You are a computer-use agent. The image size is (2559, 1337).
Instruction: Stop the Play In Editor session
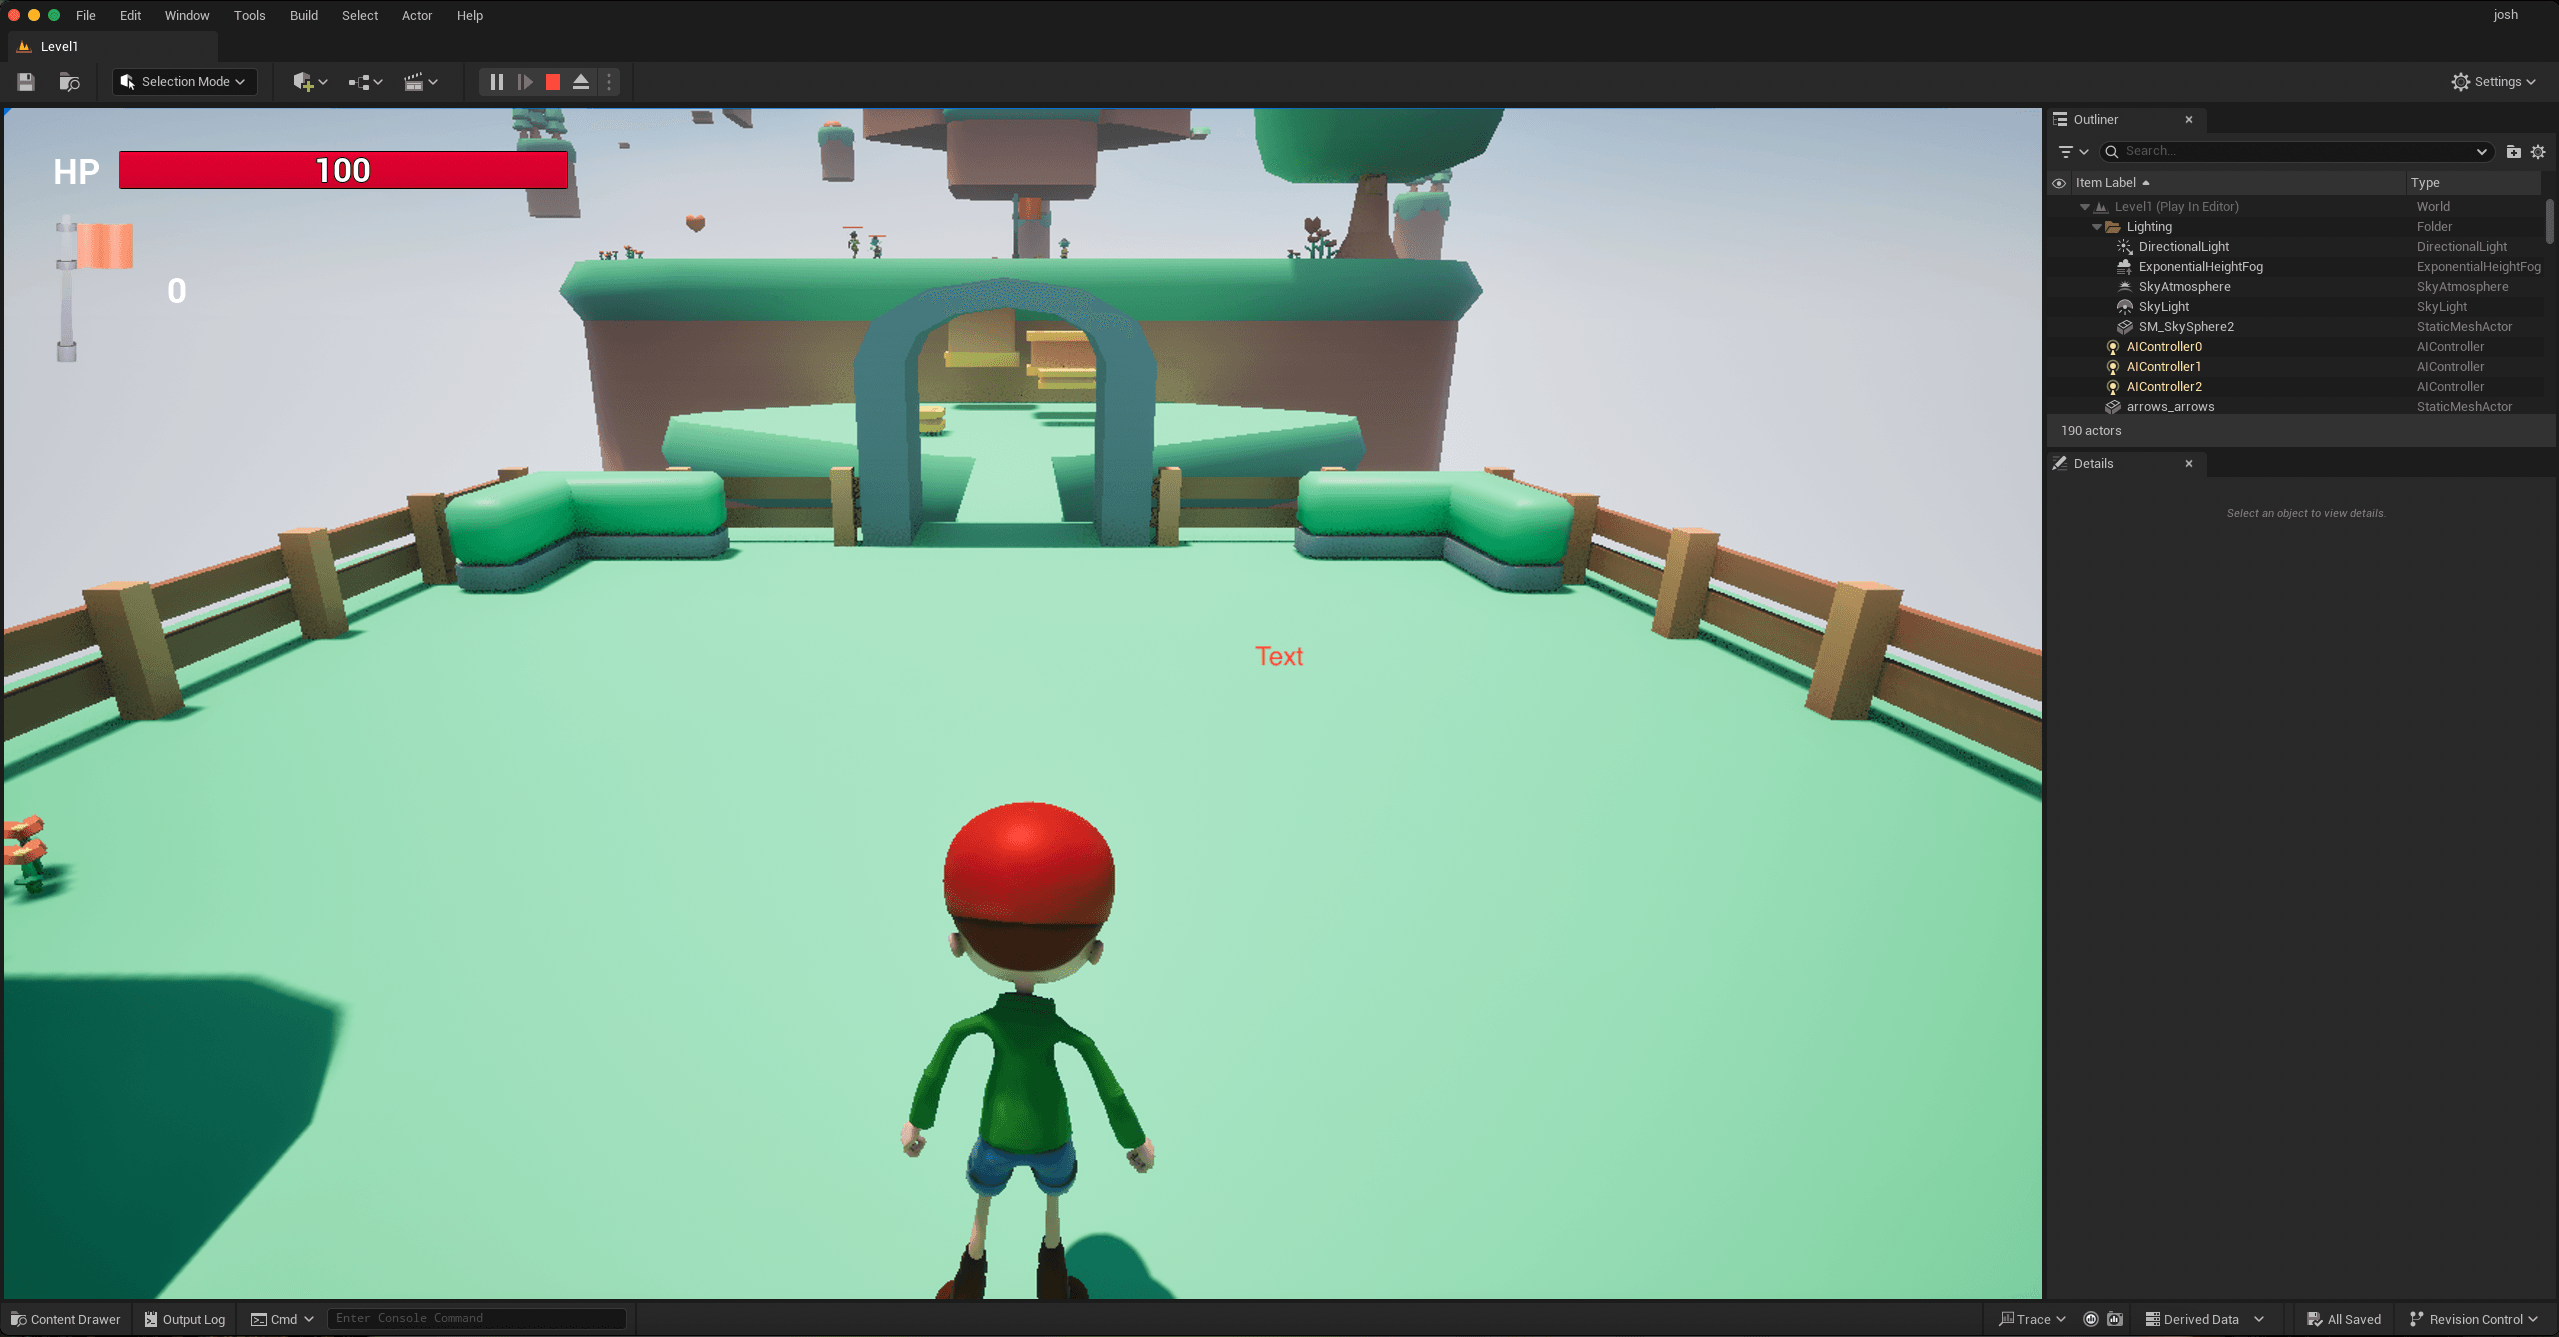click(552, 81)
